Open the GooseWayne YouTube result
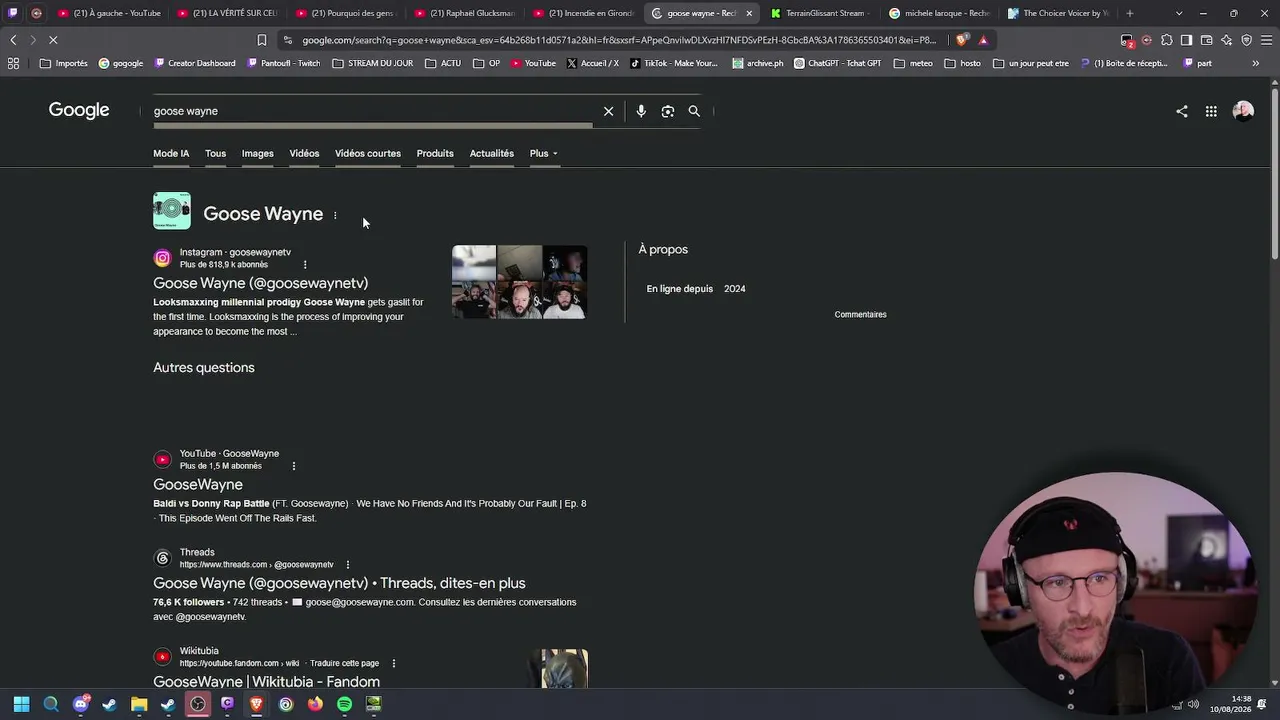The height and width of the screenshot is (720, 1280). (x=198, y=484)
